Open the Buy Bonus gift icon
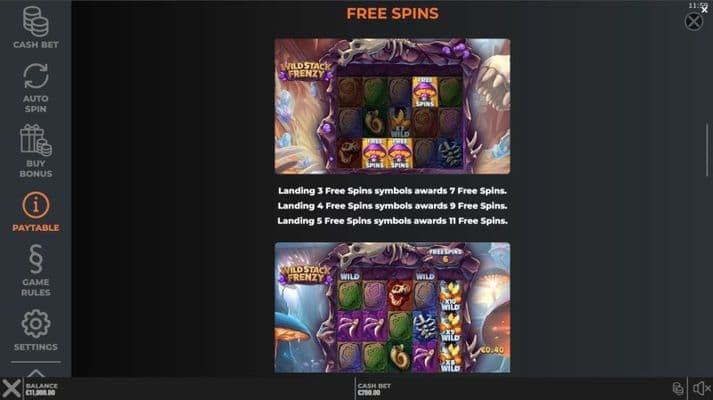This screenshot has height=400, width=713. coord(35,140)
